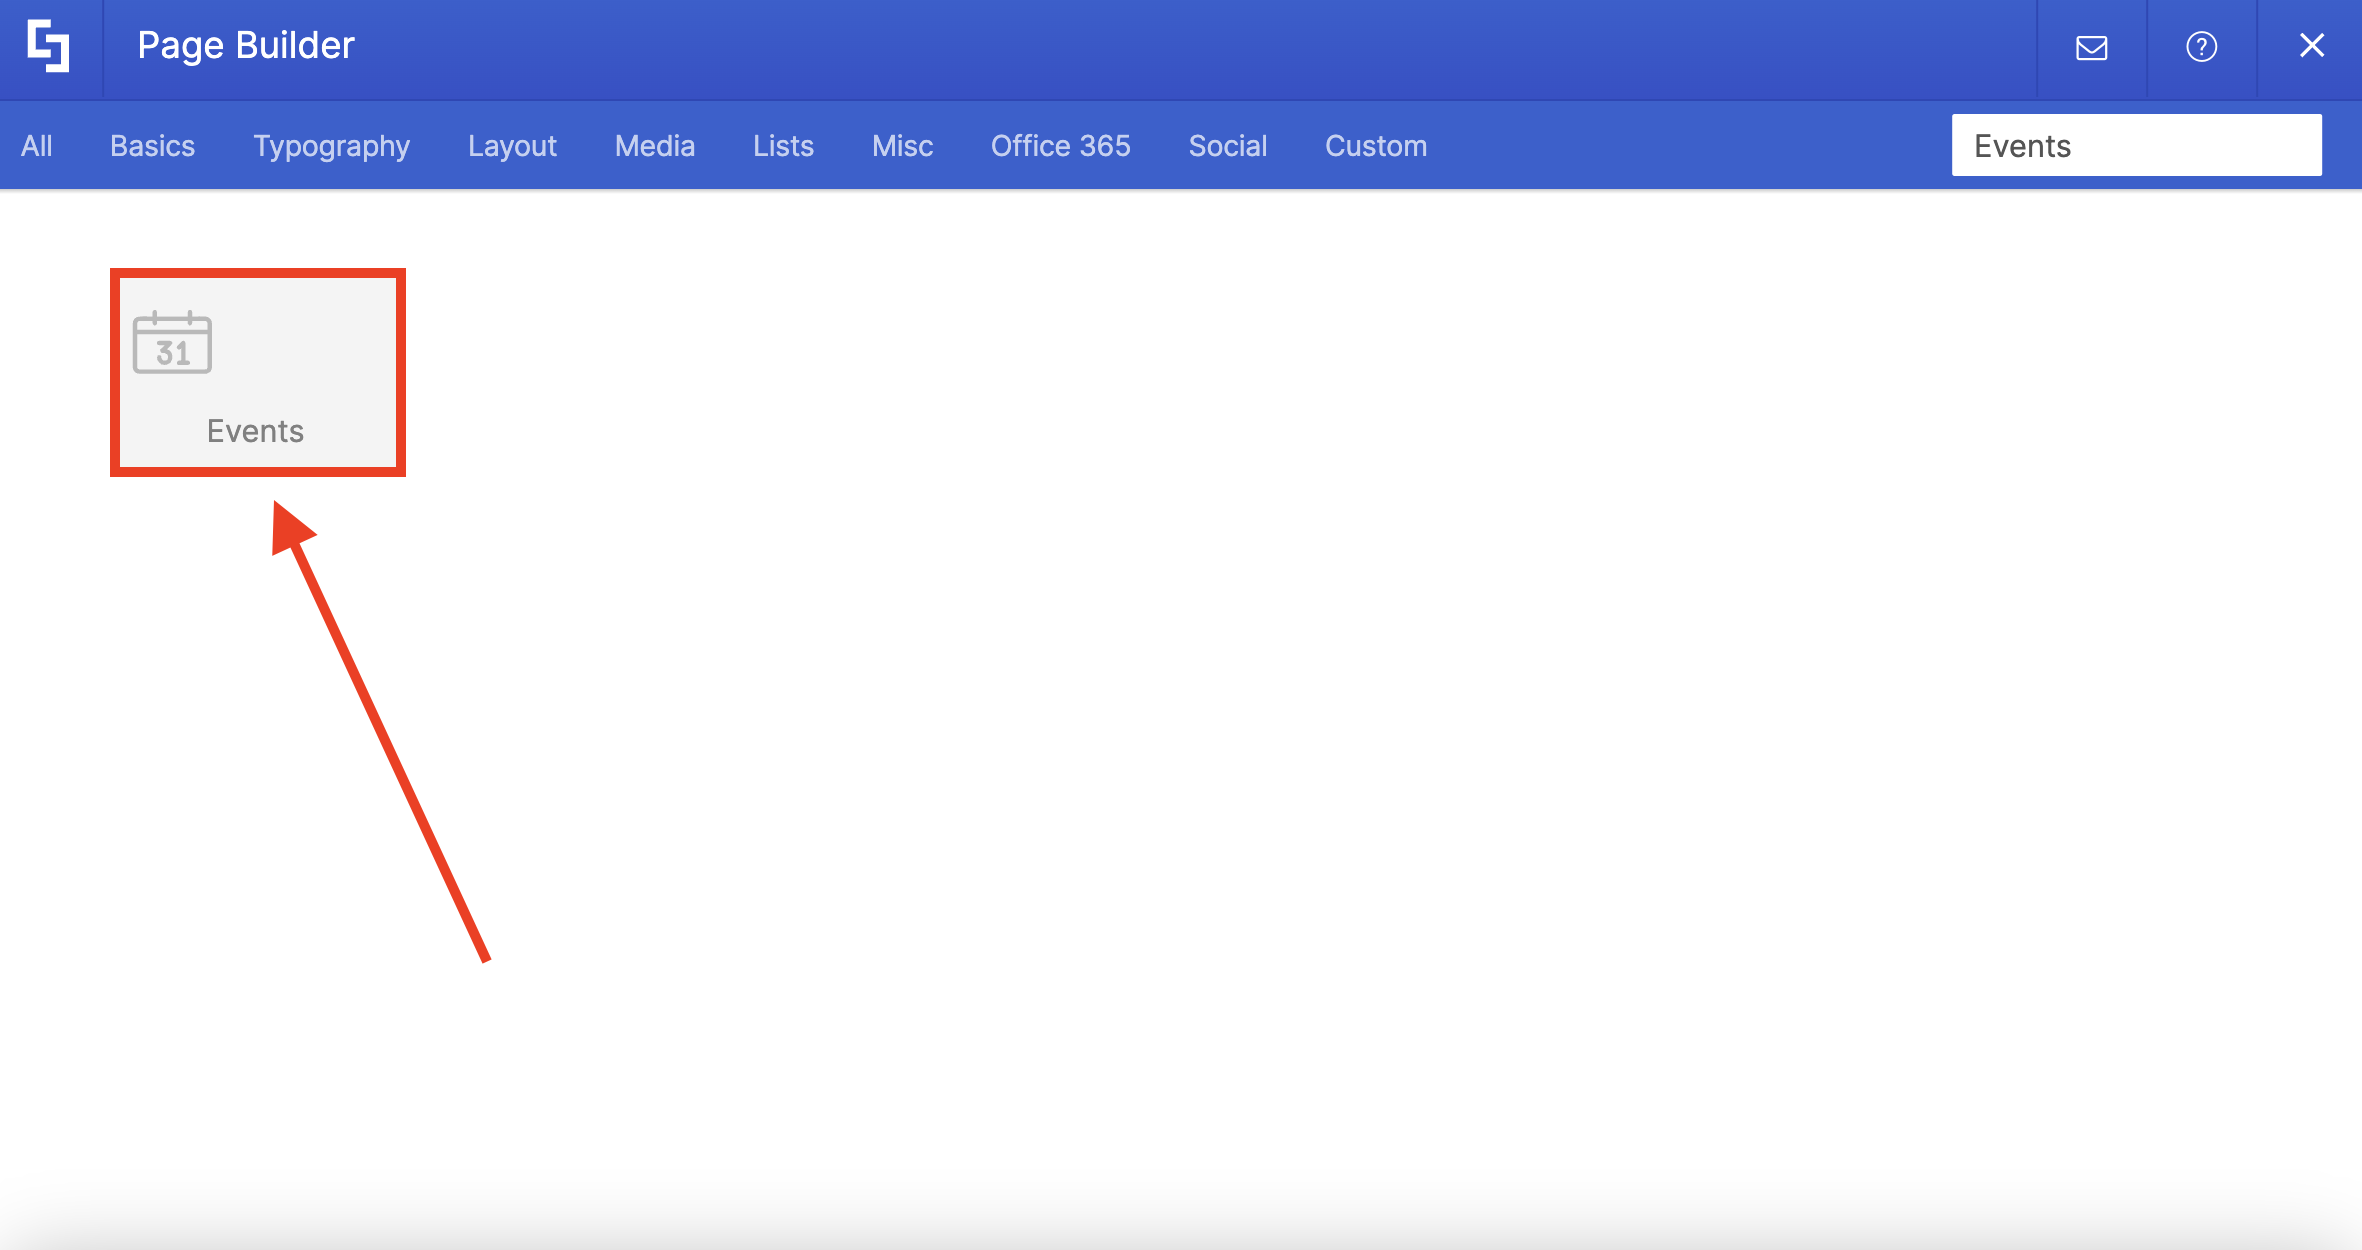2362x1250 pixels.
Task: Select the Typography category tab
Action: [x=331, y=146]
